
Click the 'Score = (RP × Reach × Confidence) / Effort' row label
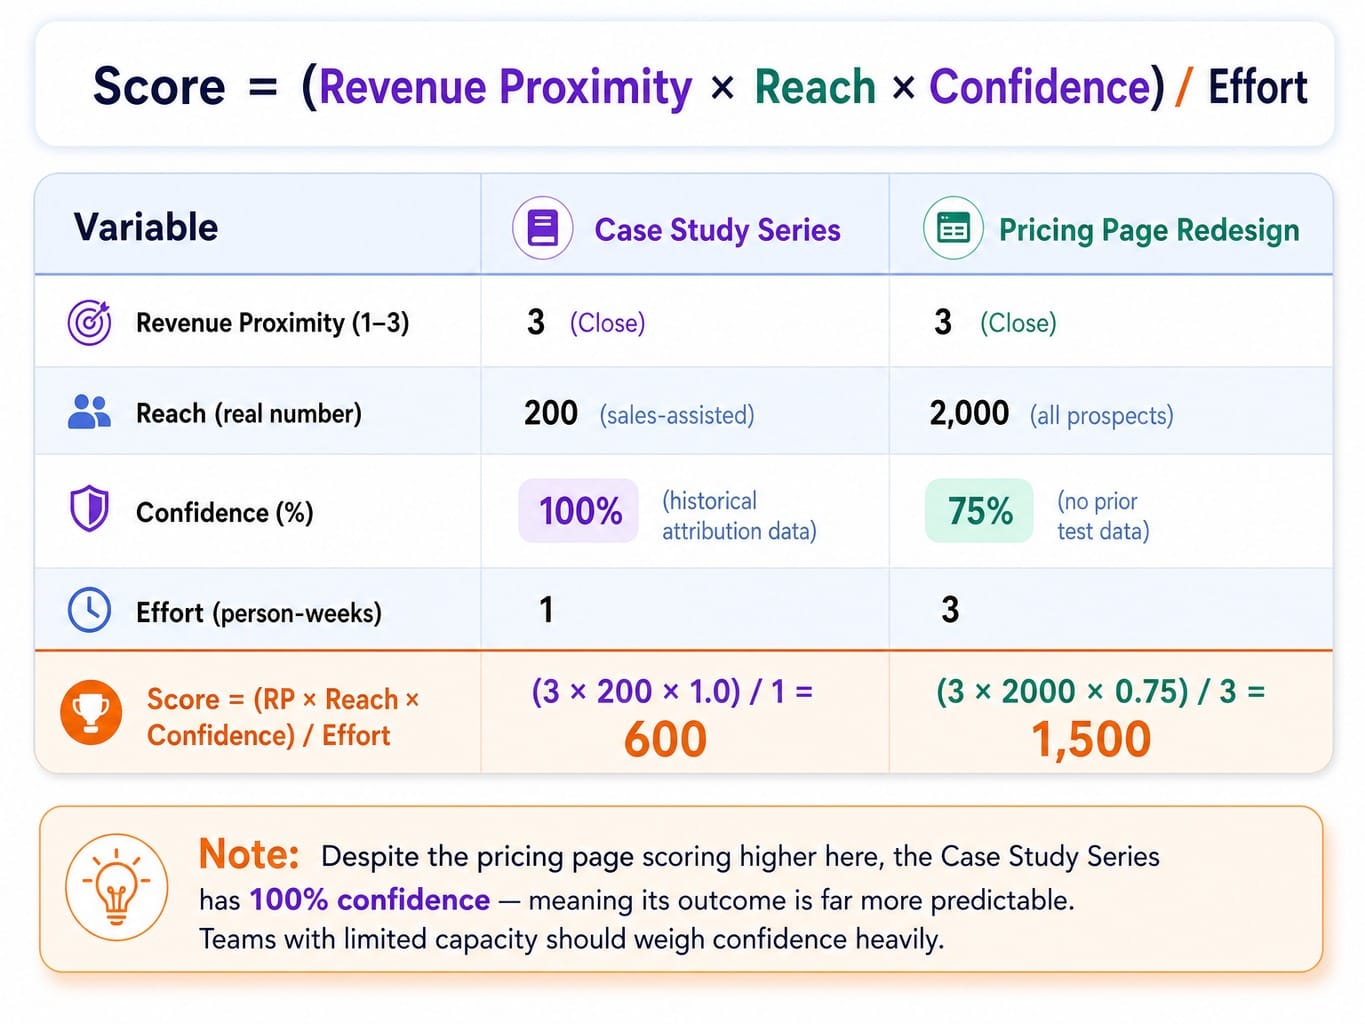283,717
